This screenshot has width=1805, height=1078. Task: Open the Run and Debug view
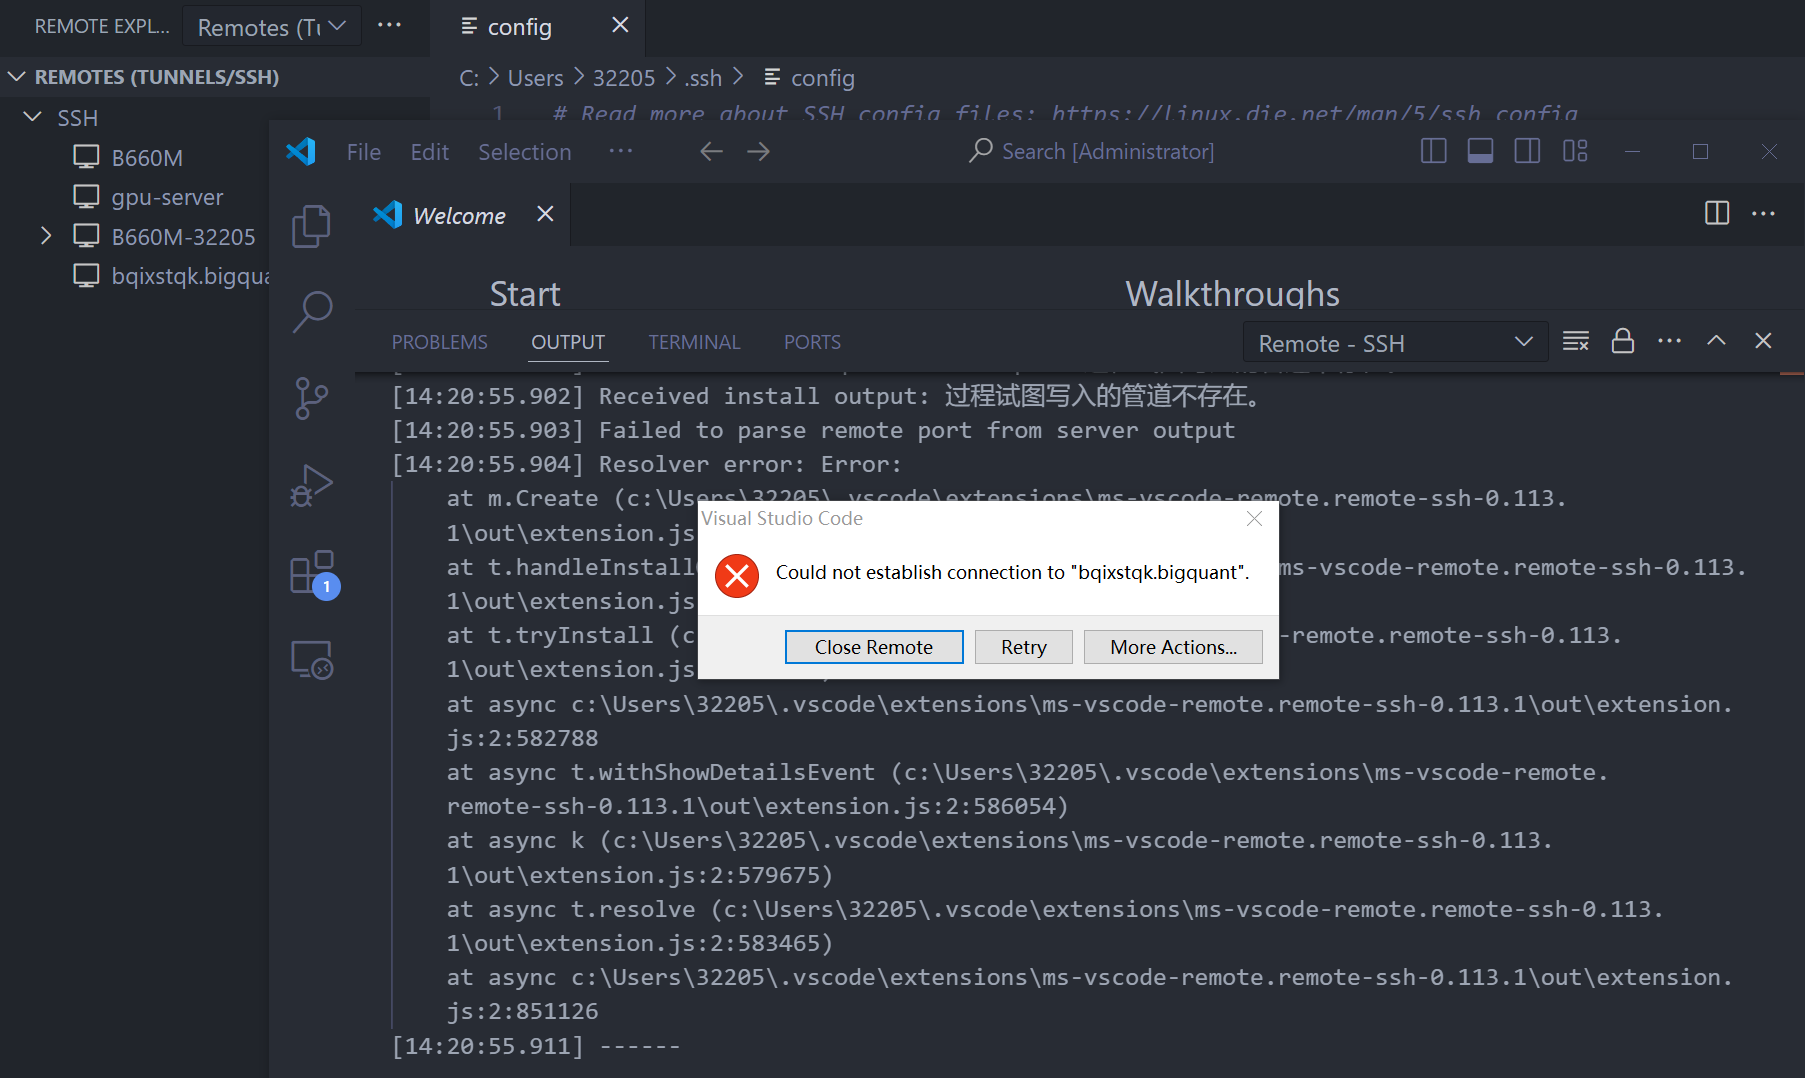311,486
